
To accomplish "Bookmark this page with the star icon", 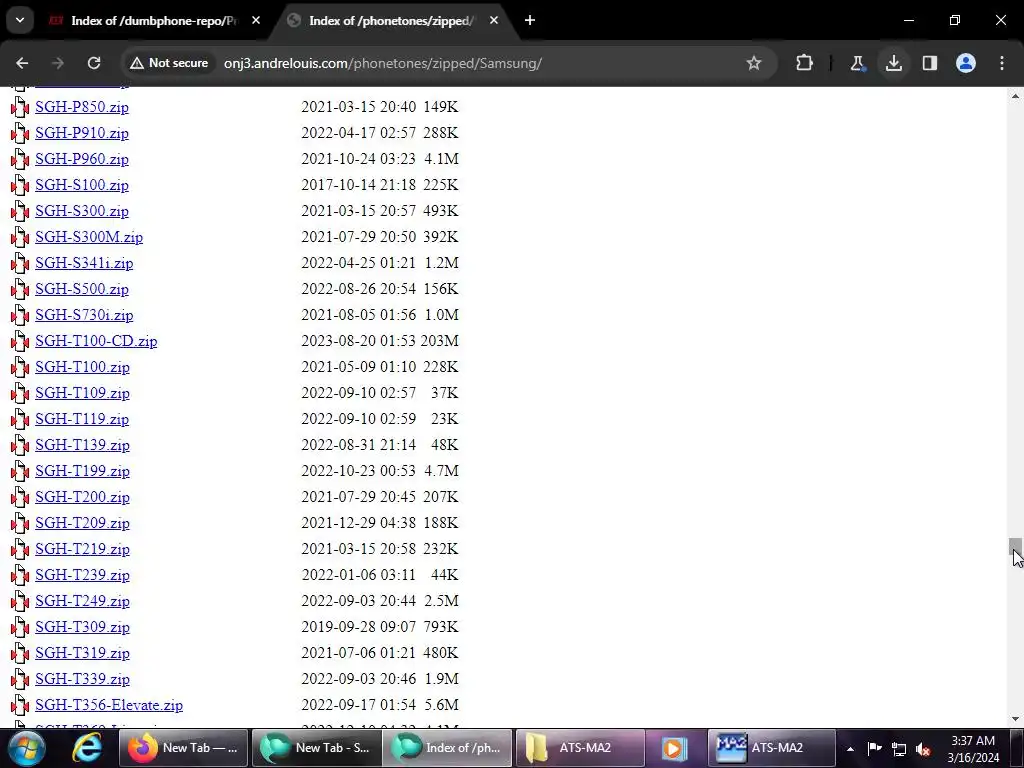I will click(754, 63).
